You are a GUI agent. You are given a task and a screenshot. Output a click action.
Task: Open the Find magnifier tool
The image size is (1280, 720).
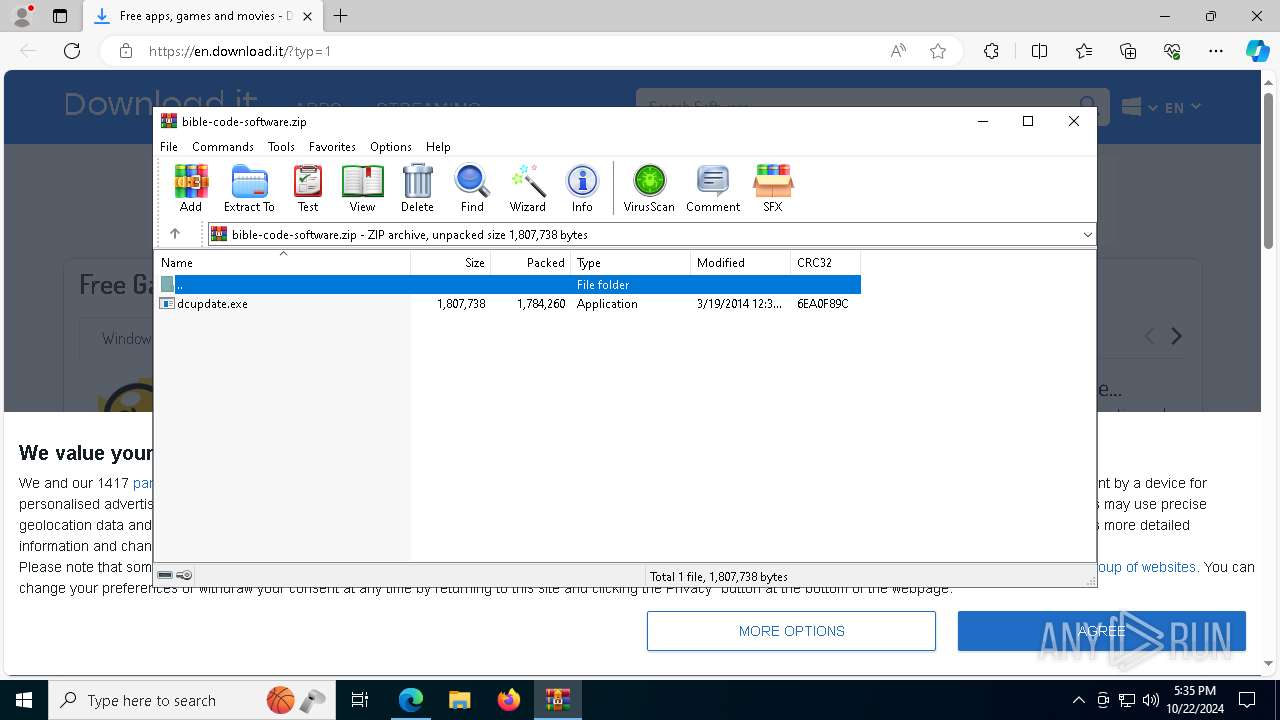pos(472,188)
